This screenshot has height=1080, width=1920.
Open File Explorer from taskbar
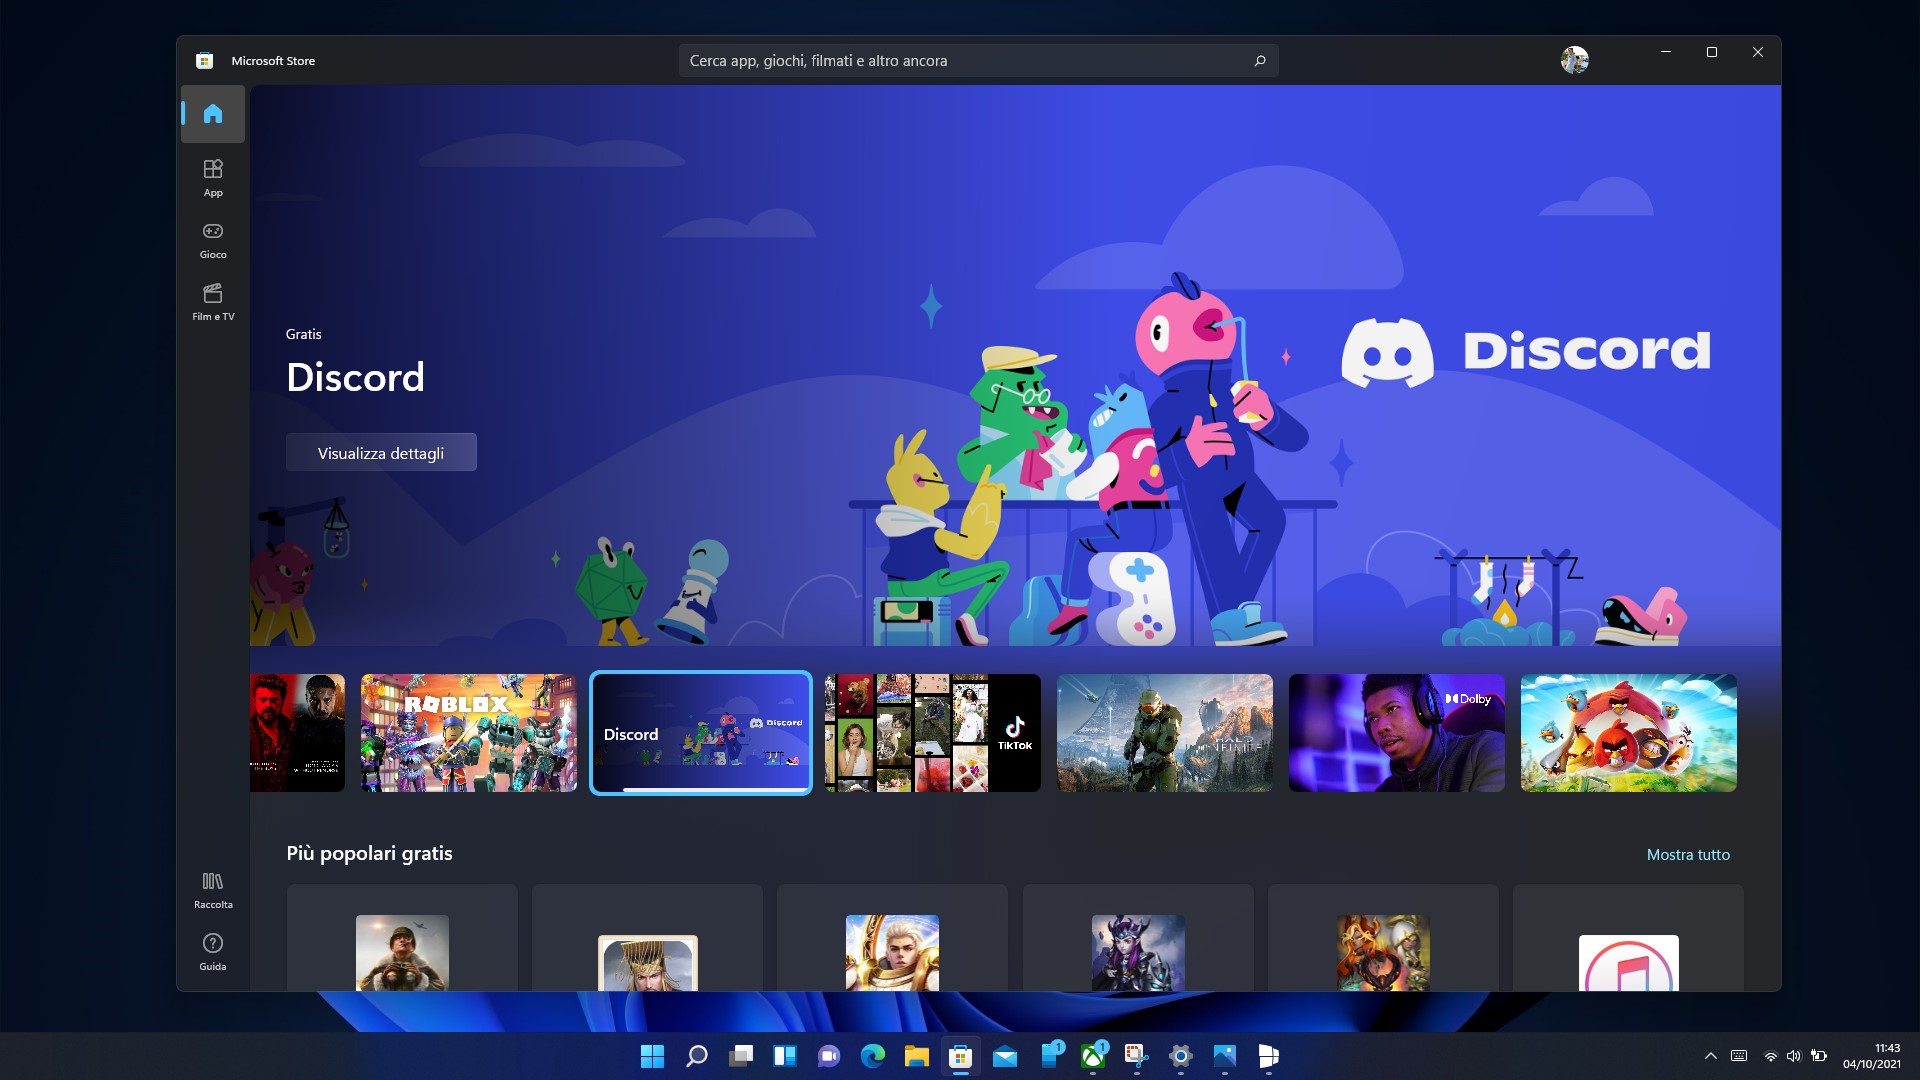pyautogui.click(x=917, y=1056)
